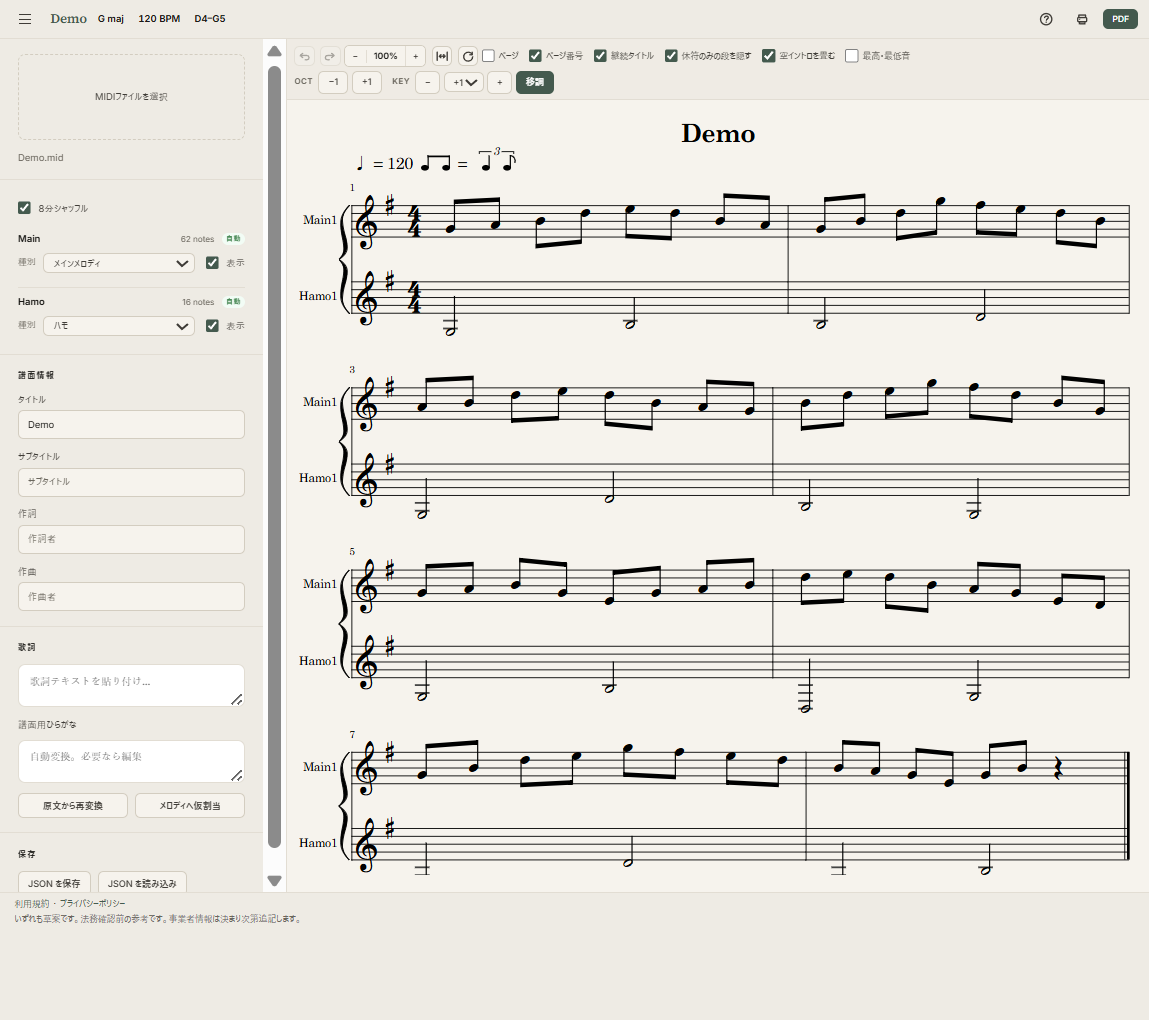This screenshot has height=1020, width=1149.
Task: Click the 120 BPM label
Action: tap(159, 19)
